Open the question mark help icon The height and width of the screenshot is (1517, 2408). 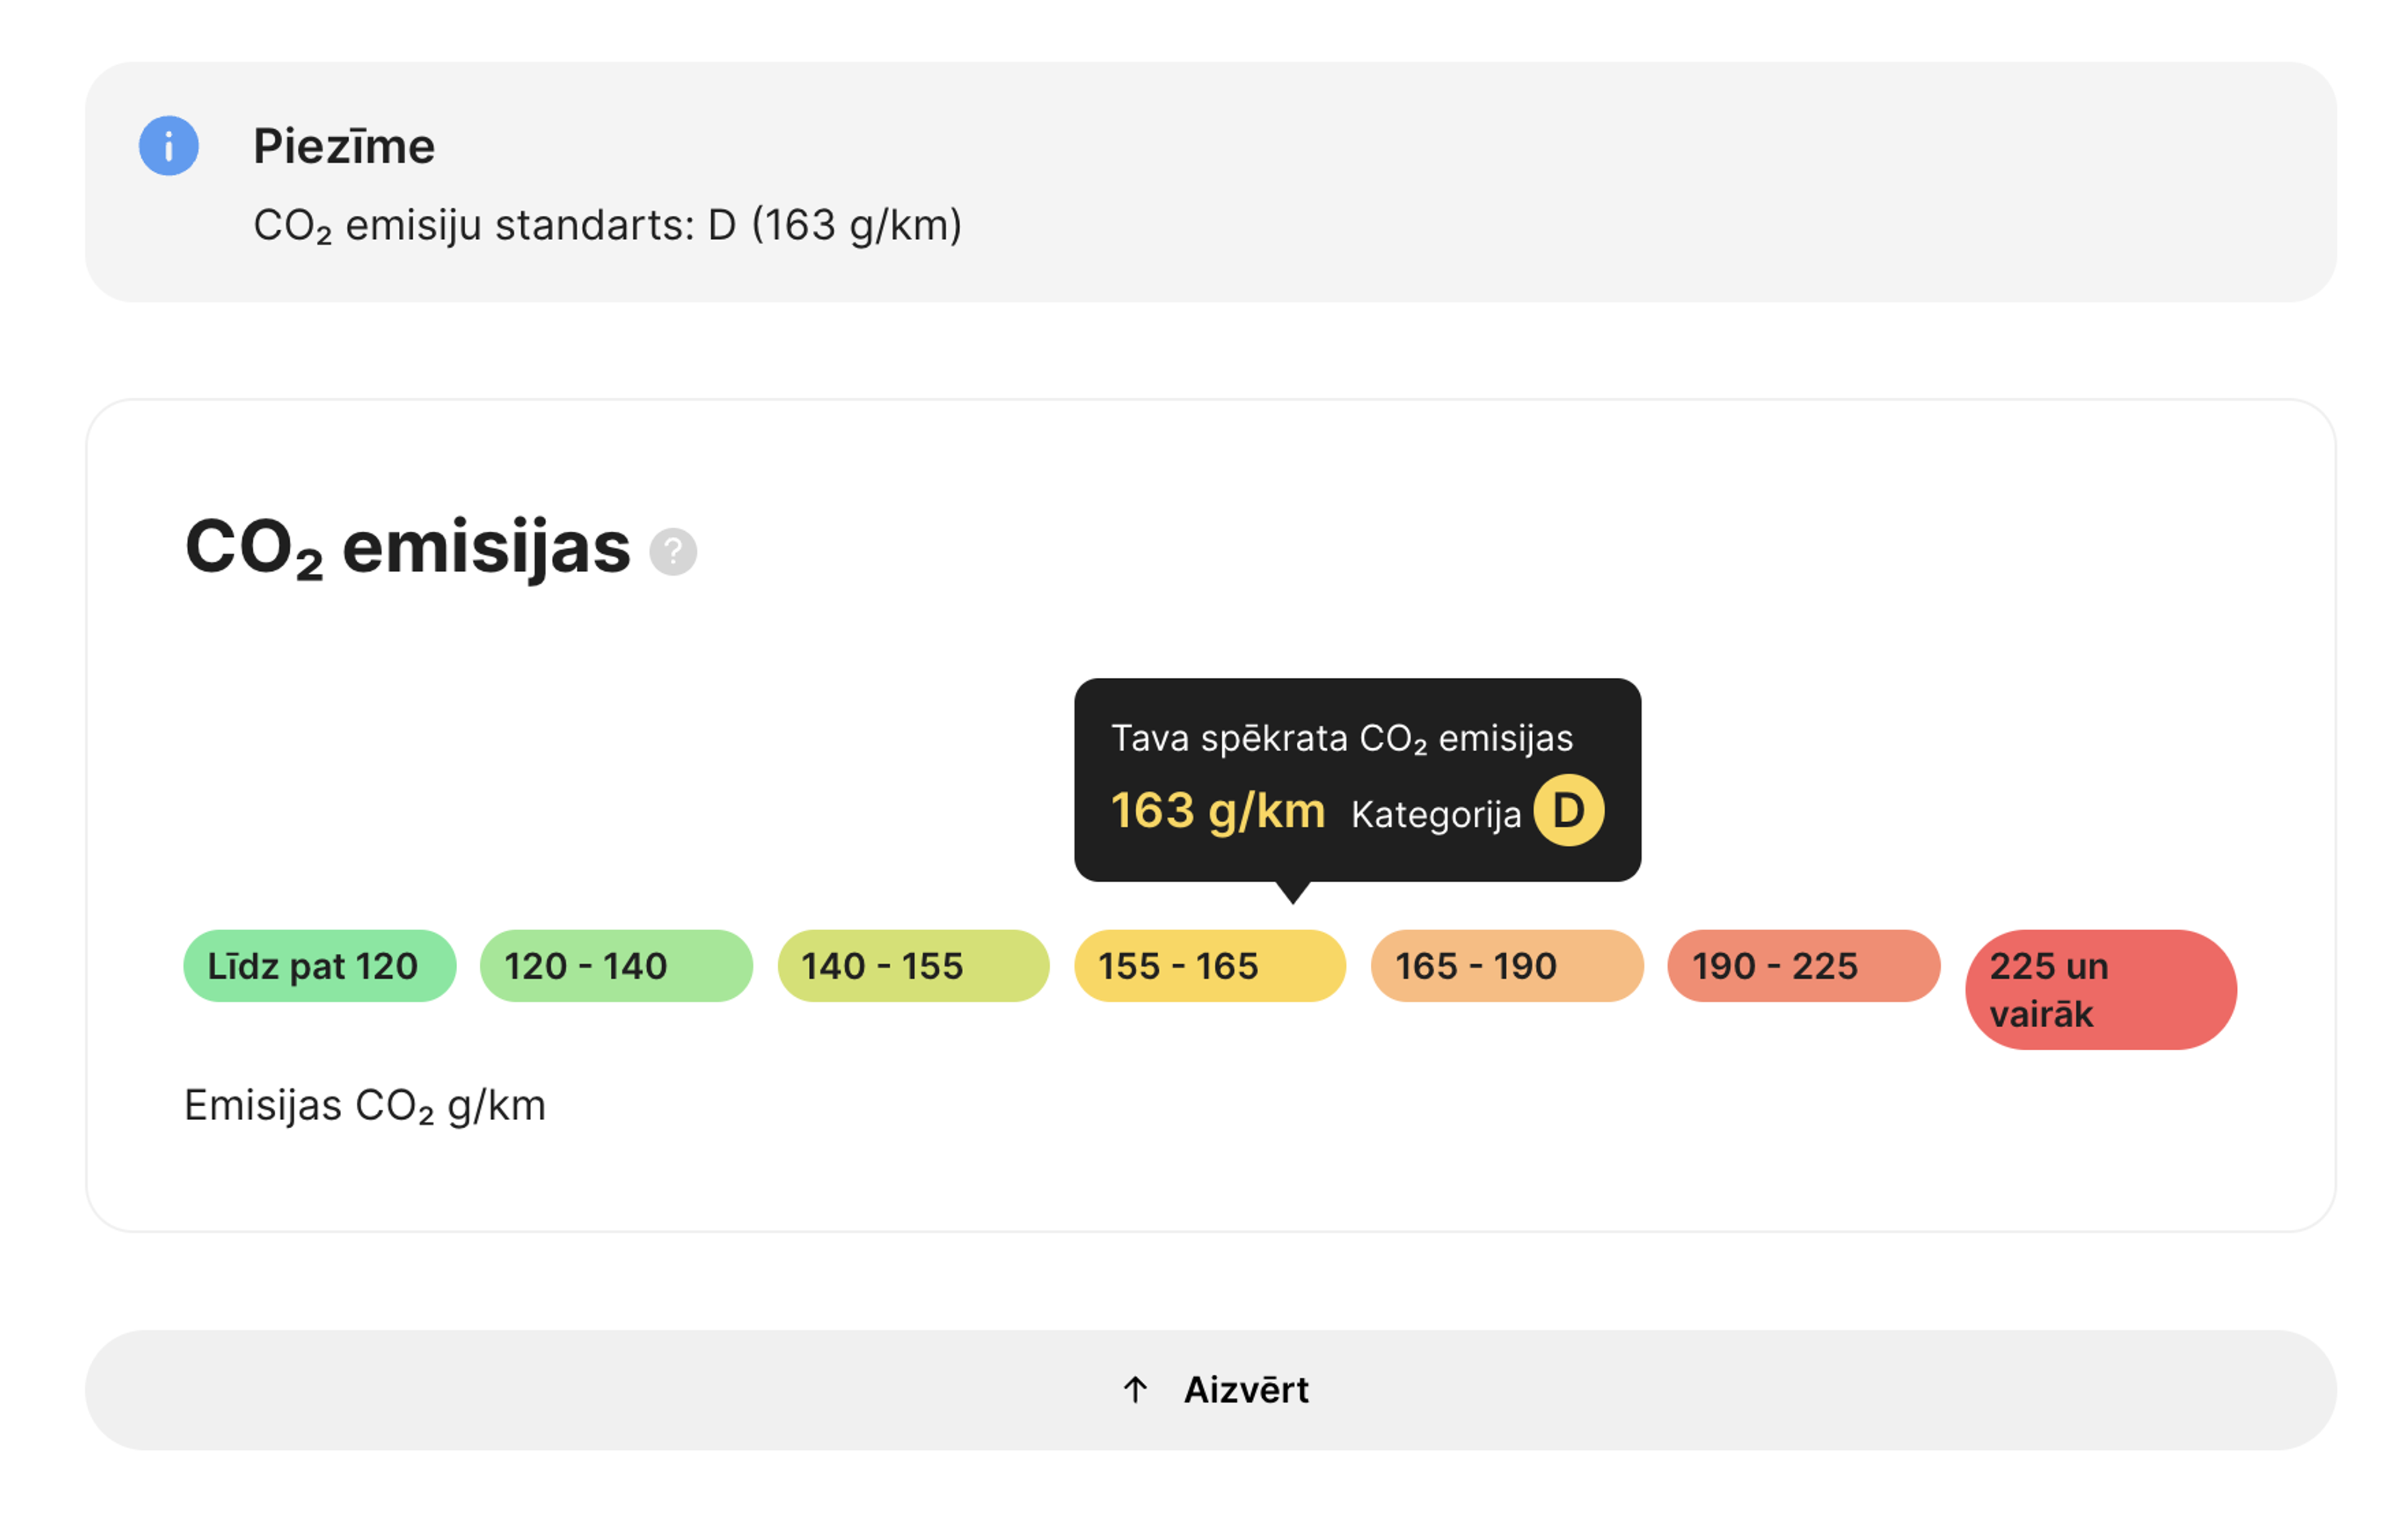coord(673,552)
